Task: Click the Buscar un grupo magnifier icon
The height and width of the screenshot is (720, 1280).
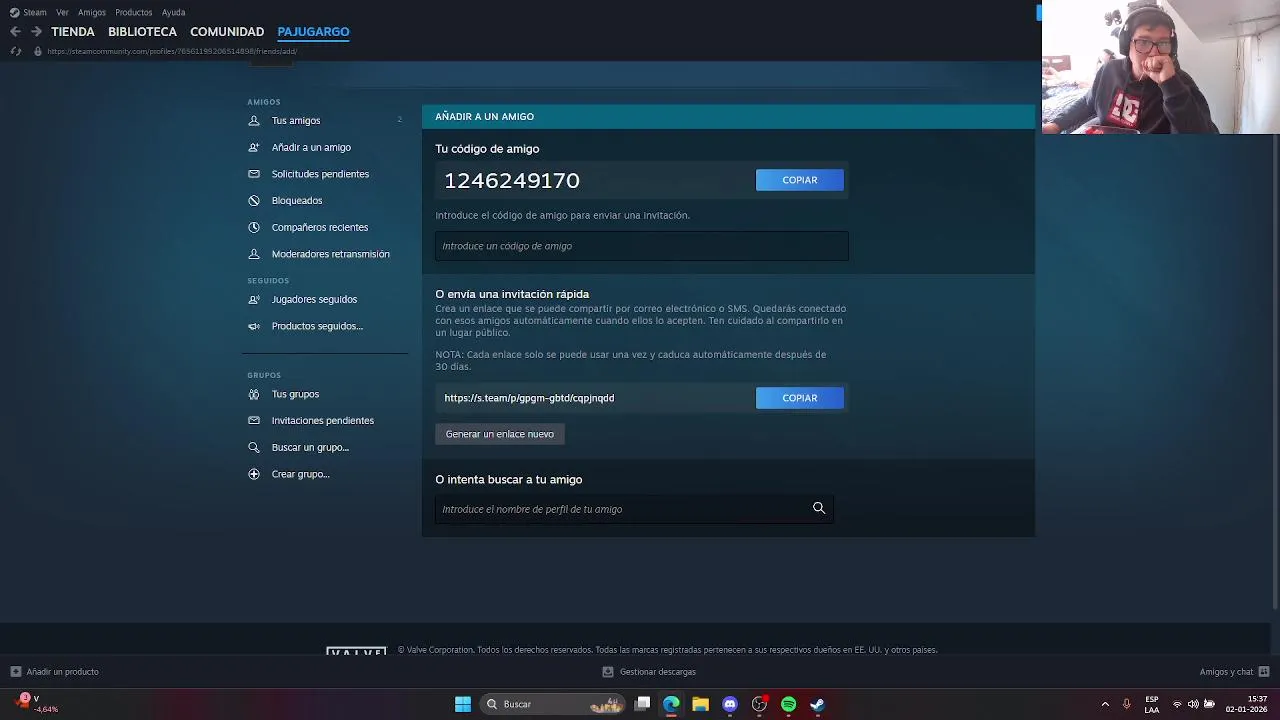Action: [254, 447]
